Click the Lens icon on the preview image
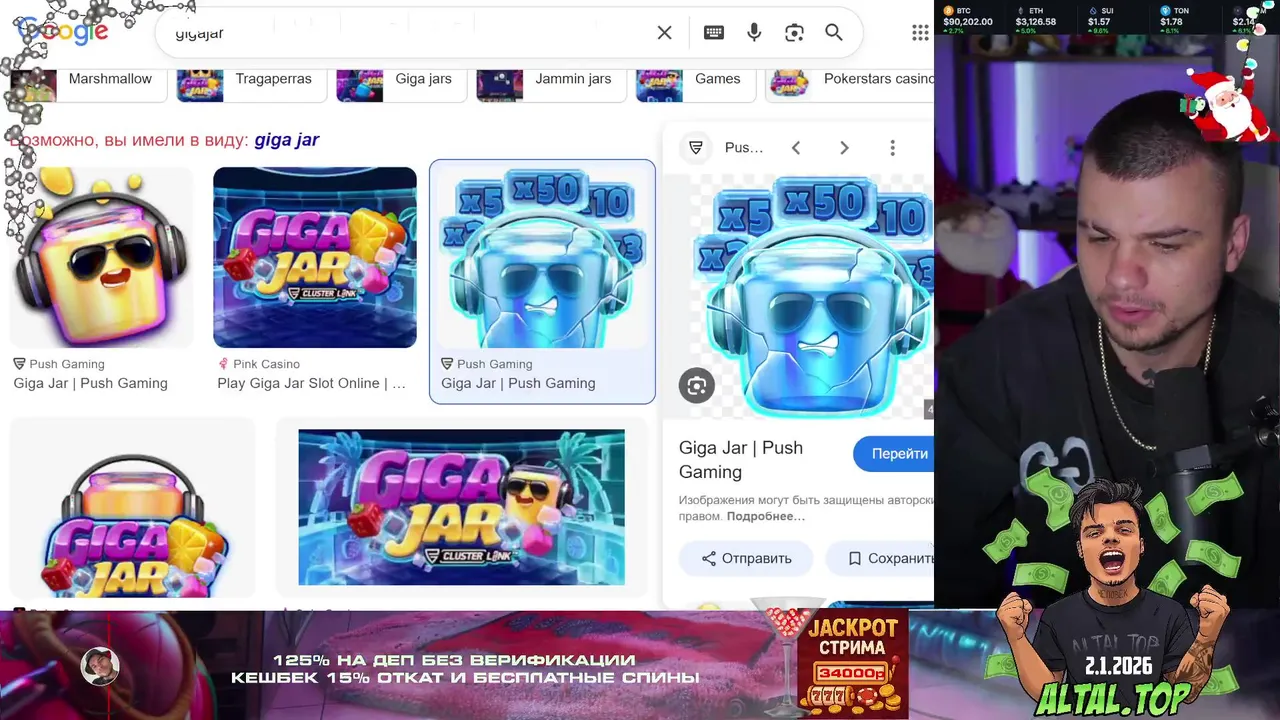Image resolution: width=1280 pixels, height=720 pixels. 697,386
